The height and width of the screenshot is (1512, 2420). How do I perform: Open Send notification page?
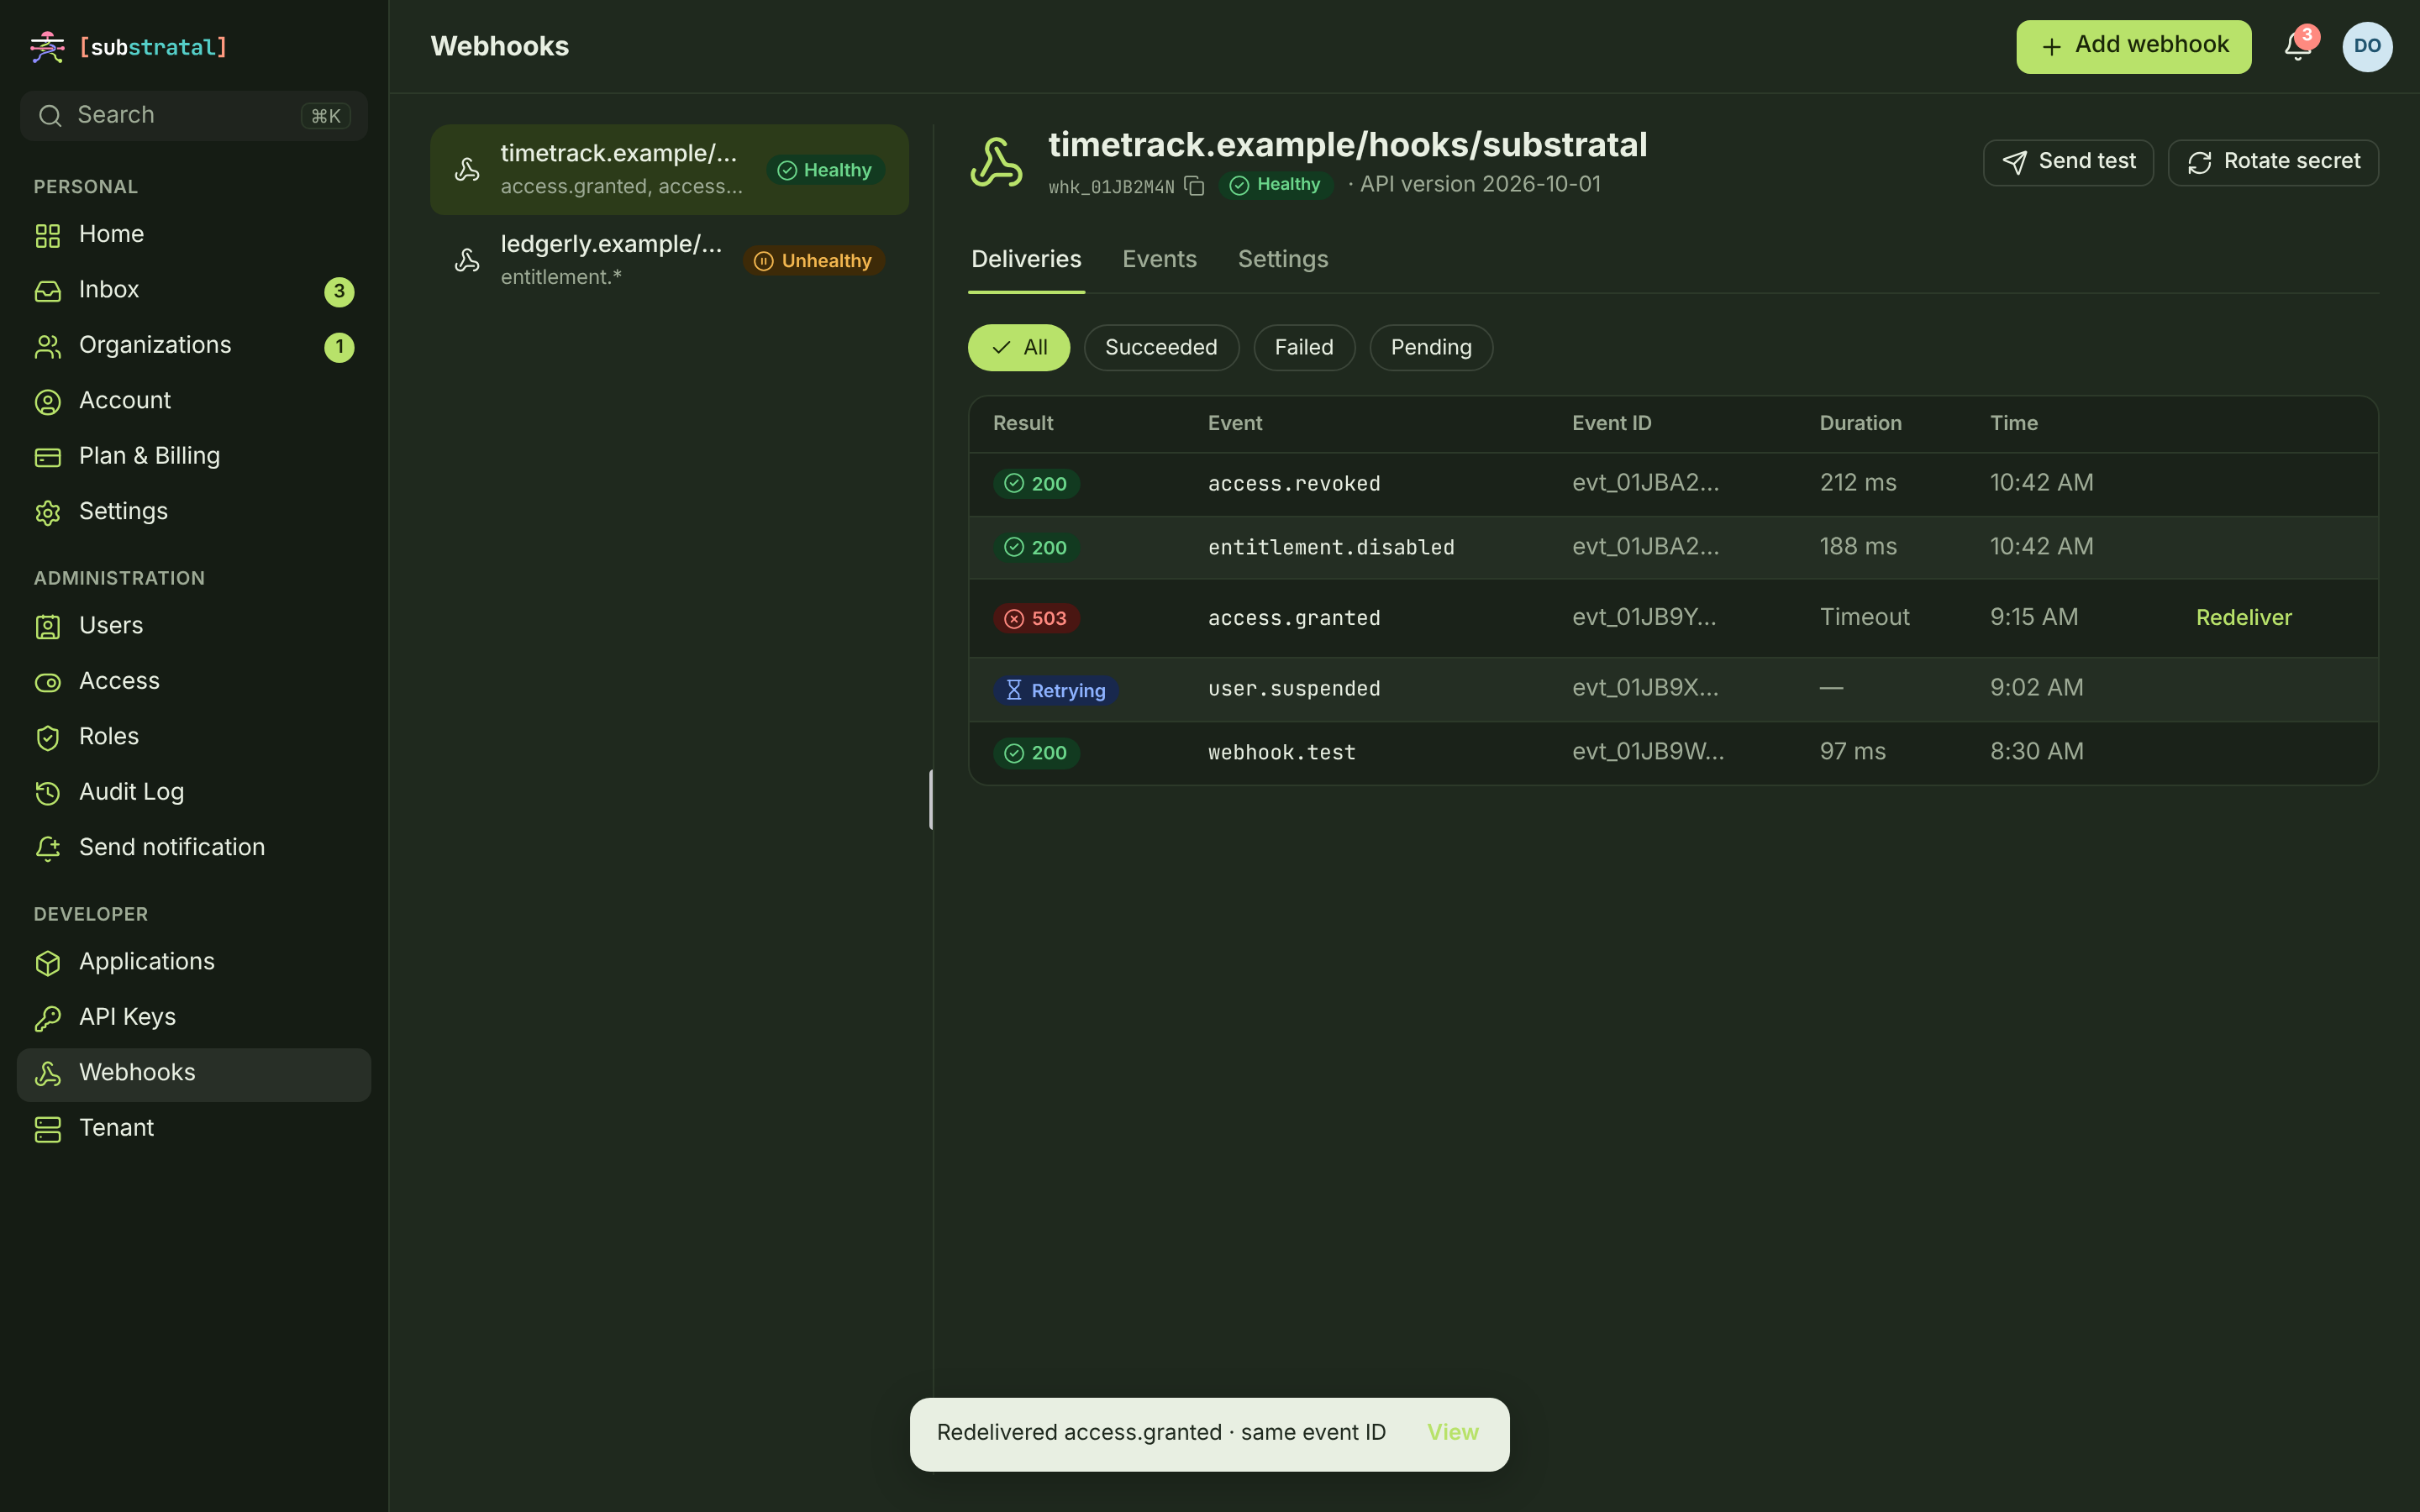coord(194,848)
